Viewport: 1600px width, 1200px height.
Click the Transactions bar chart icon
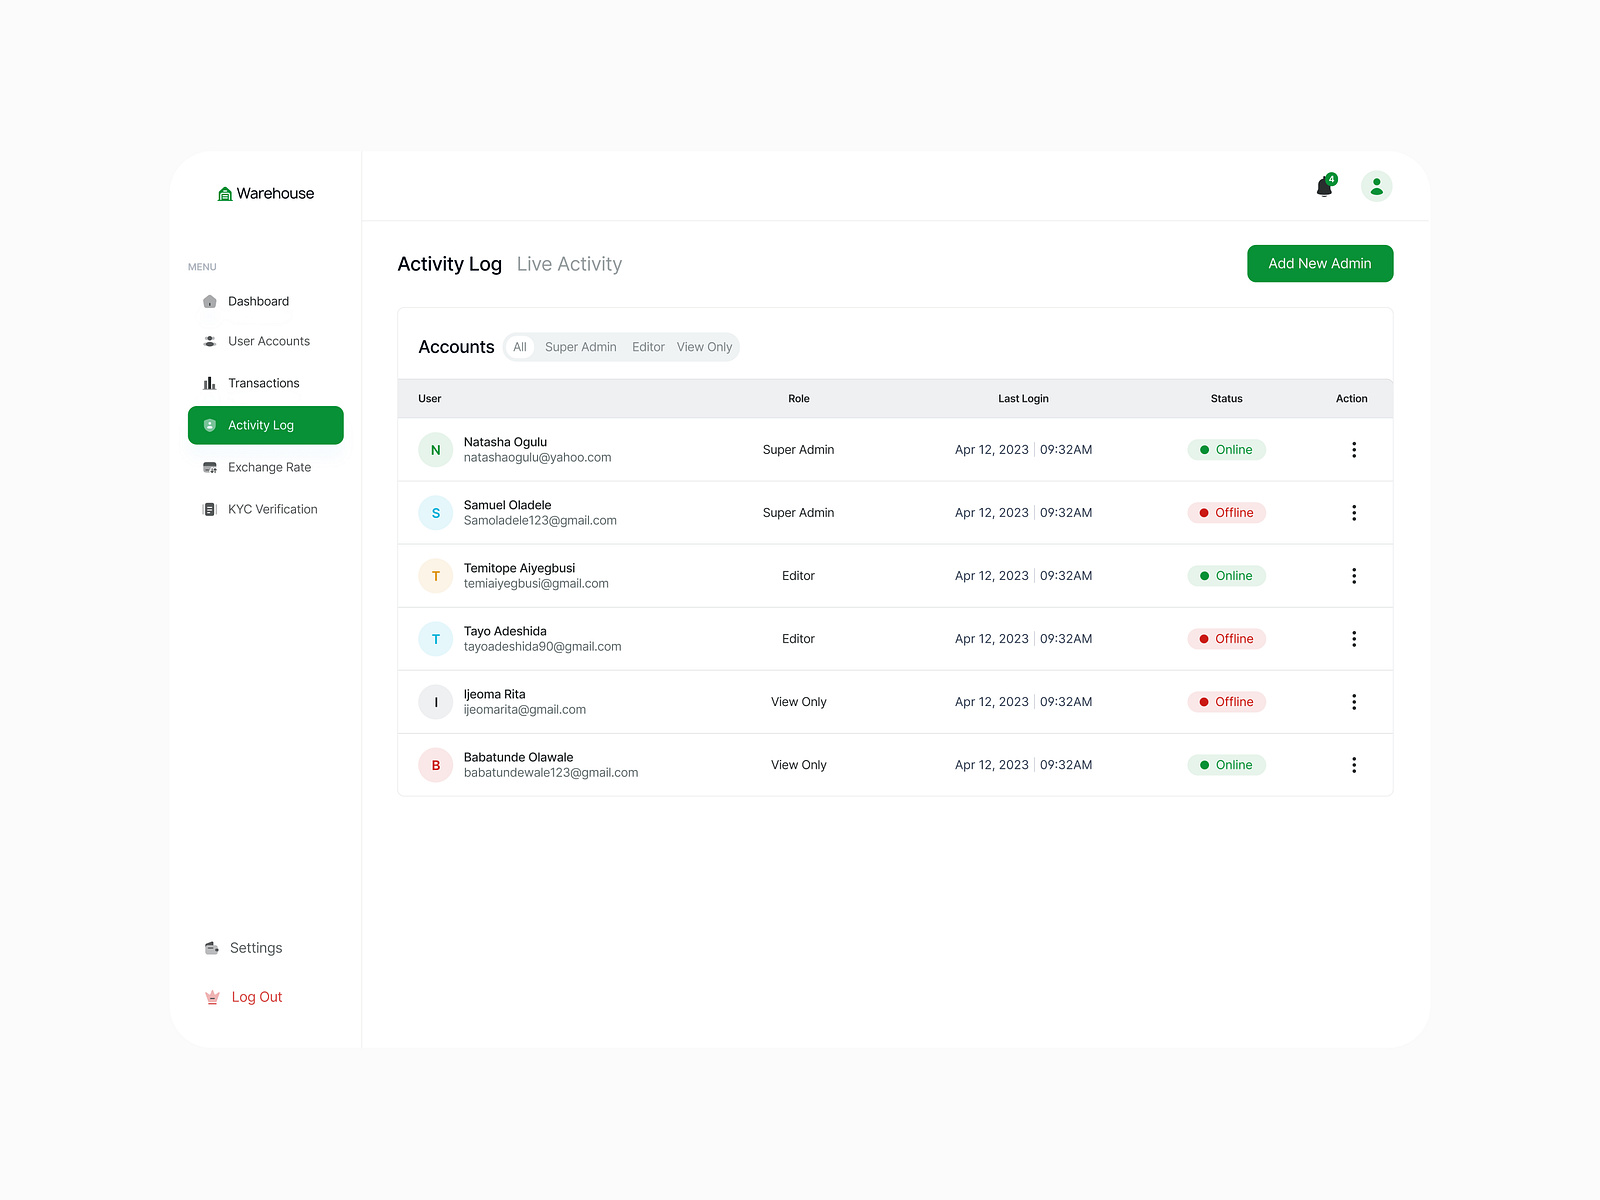[x=210, y=383]
